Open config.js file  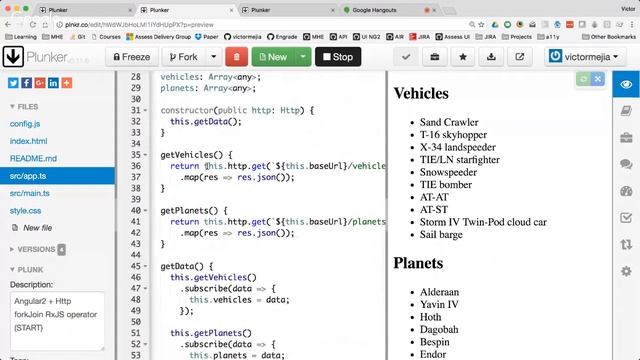(x=25, y=124)
